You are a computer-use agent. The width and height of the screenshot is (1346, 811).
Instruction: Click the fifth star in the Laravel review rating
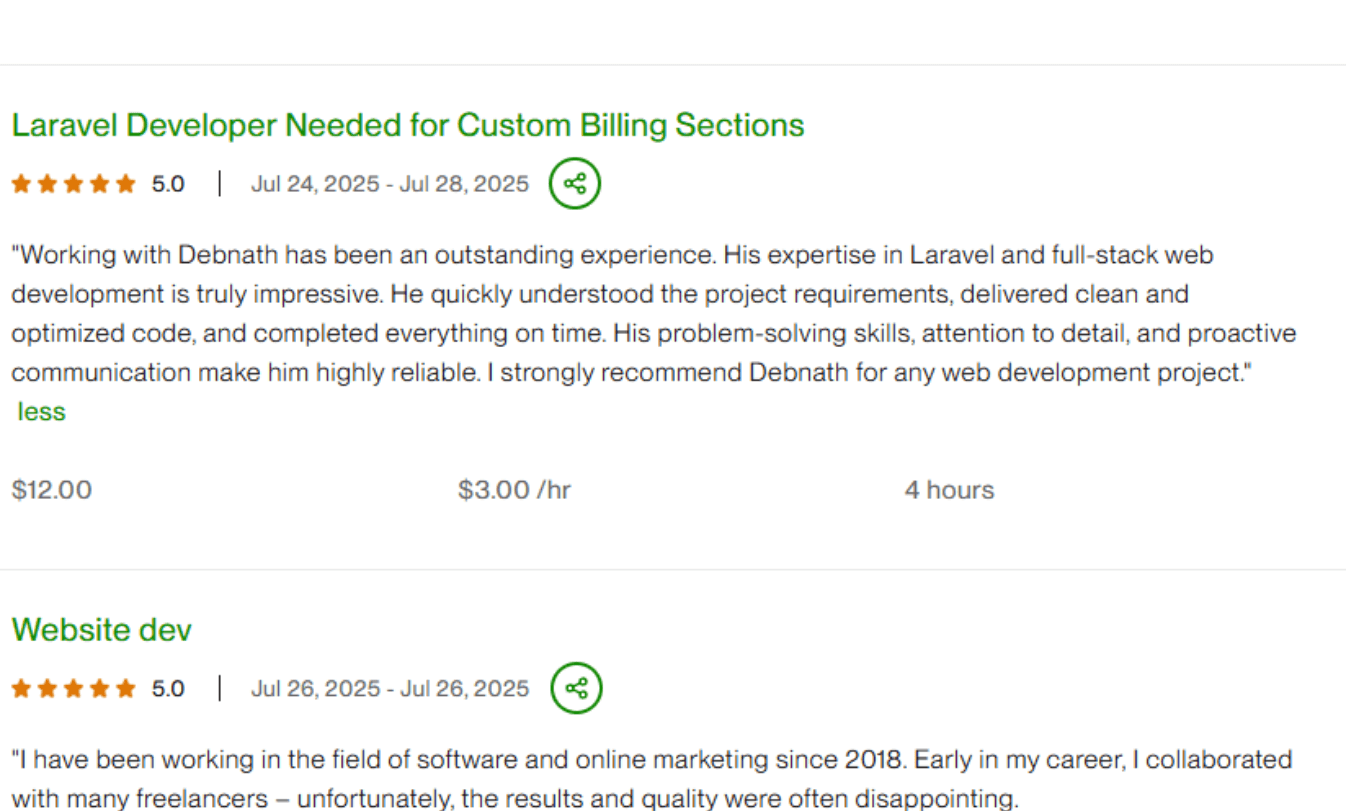124,183
